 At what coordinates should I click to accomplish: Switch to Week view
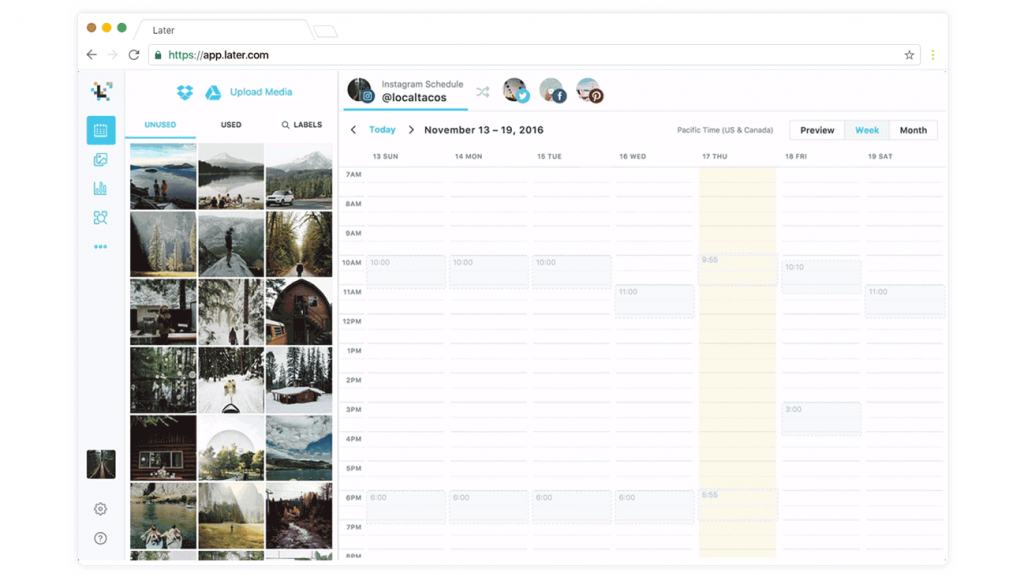867,131
